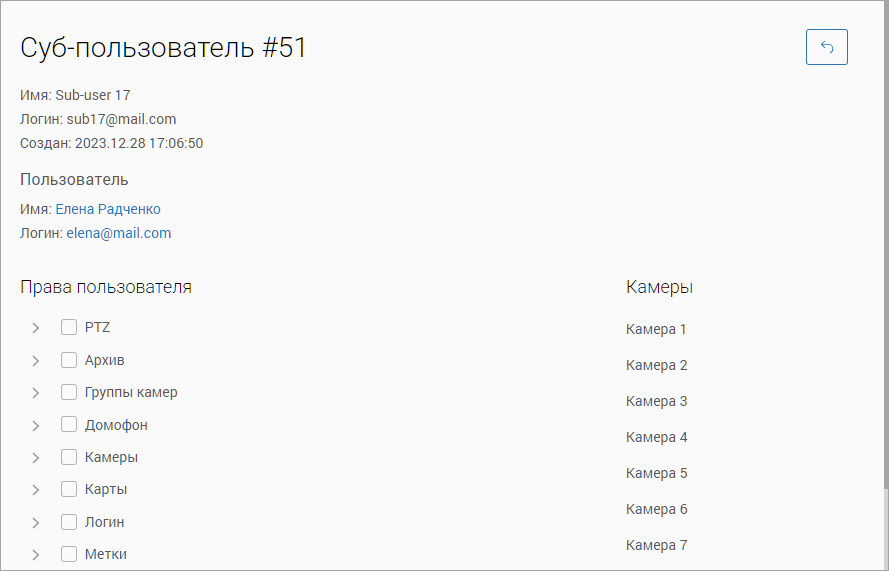Expand the Карты permissions group
Screen dimensions: 889x571
pos(35,490)
